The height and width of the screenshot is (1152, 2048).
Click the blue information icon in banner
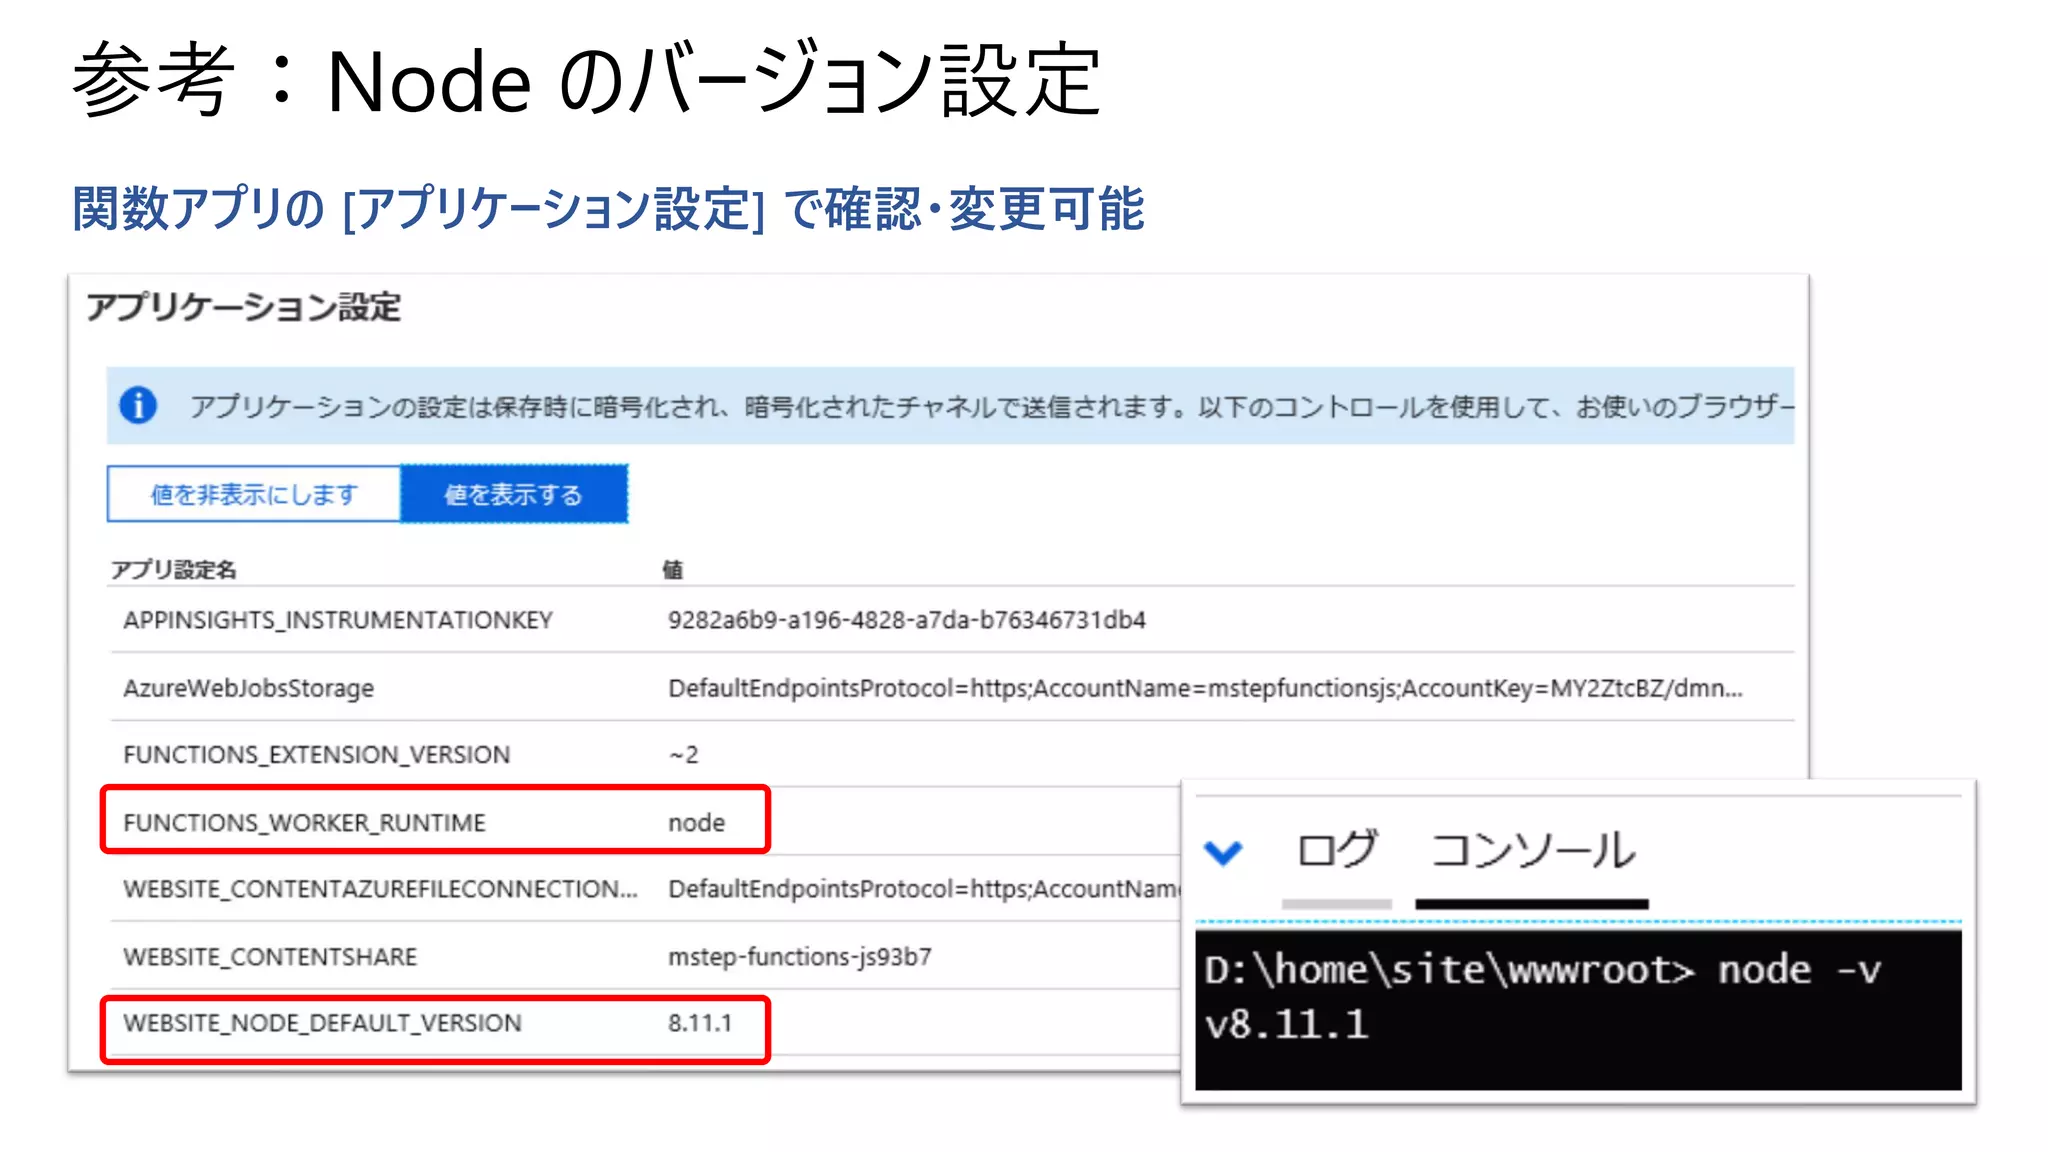138,405
